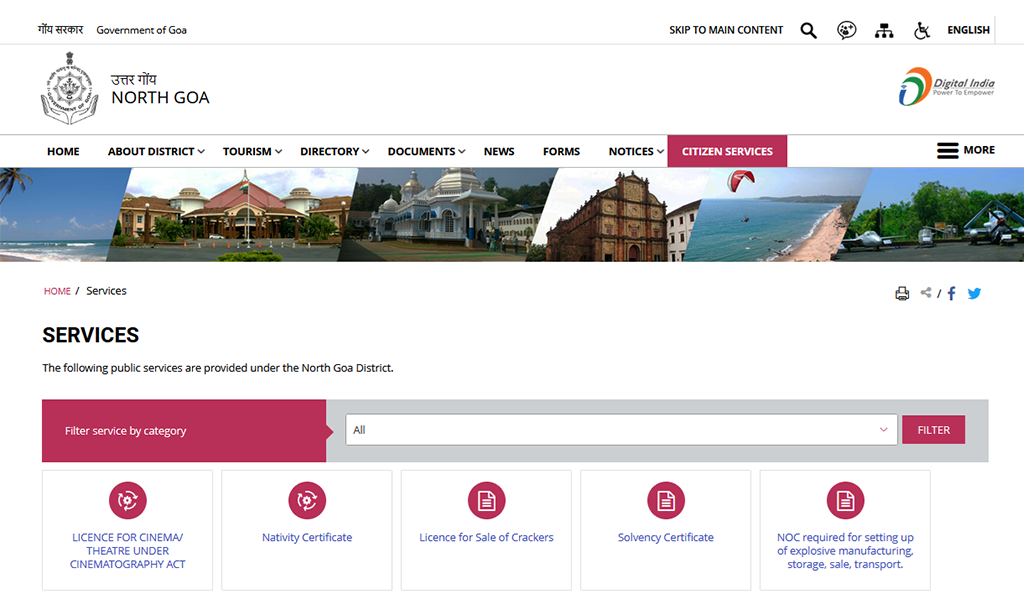Open the share icon near breadcrumb
This screenshot has height=597, width=1024.
pyautogui.click(x=926, y=293)
